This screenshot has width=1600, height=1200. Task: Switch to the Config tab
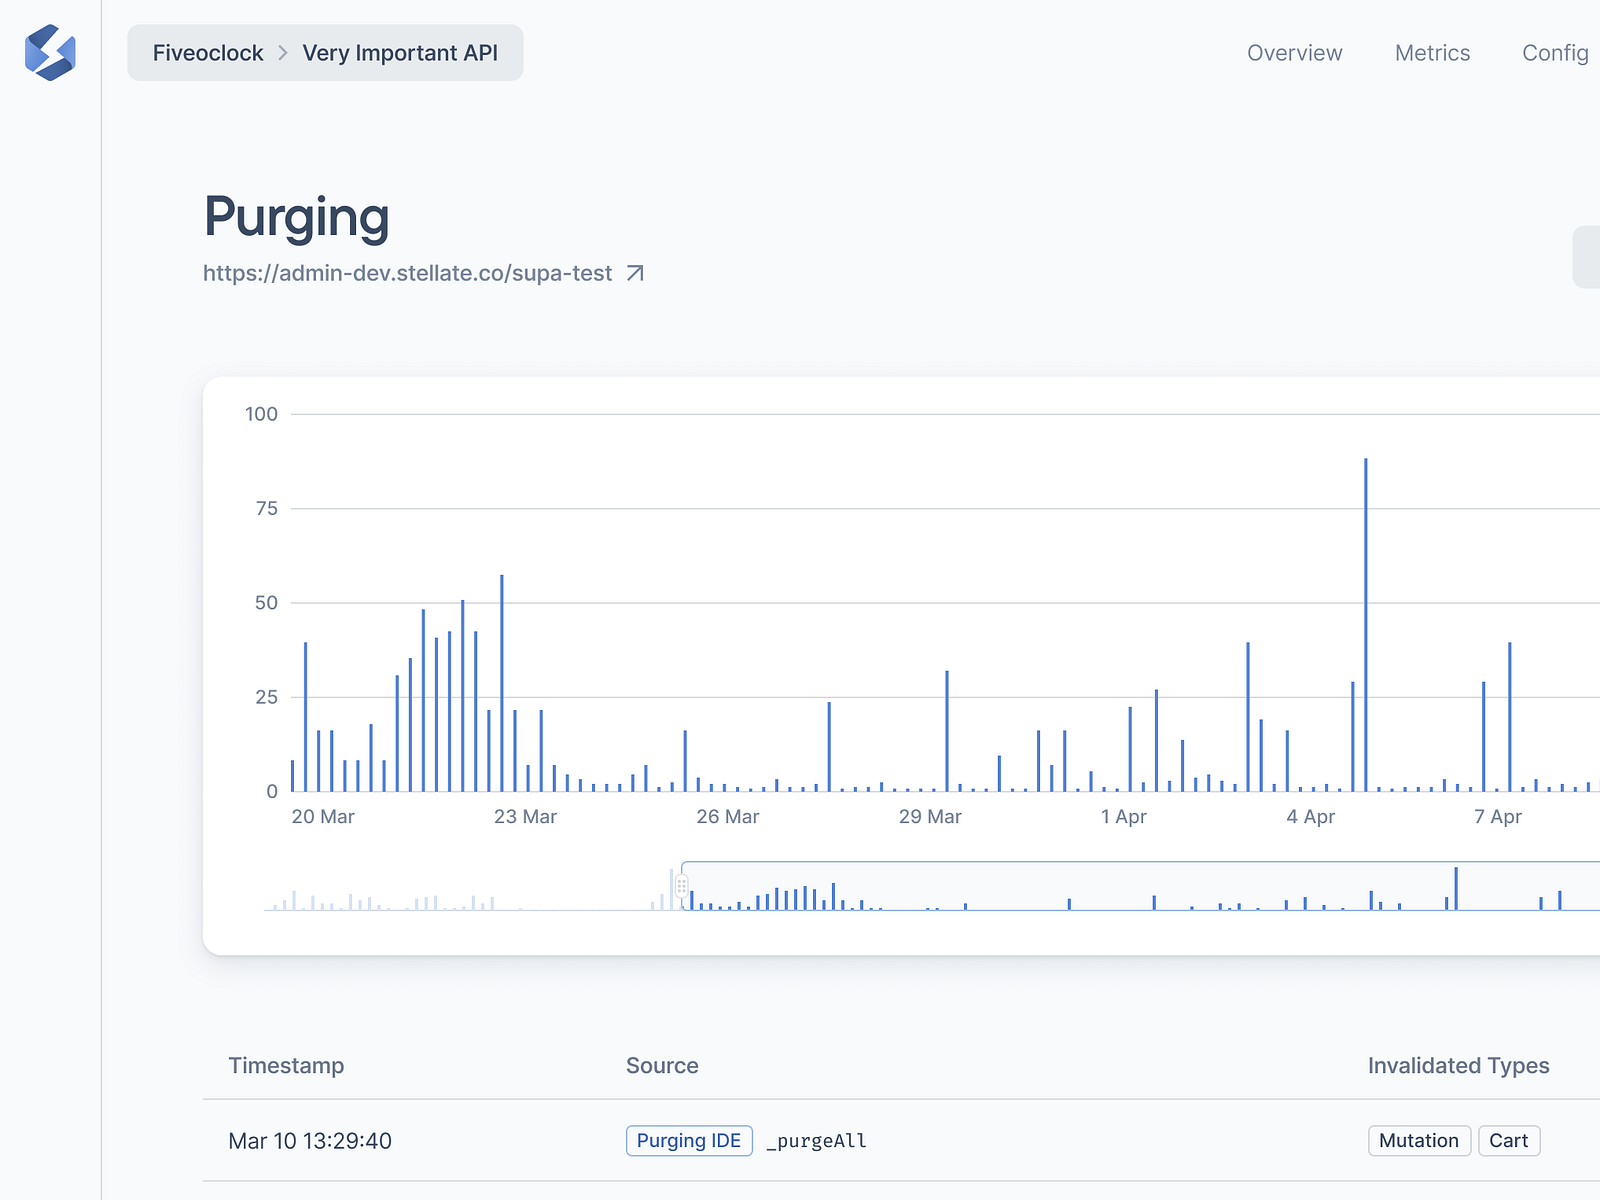point(1556,53)
